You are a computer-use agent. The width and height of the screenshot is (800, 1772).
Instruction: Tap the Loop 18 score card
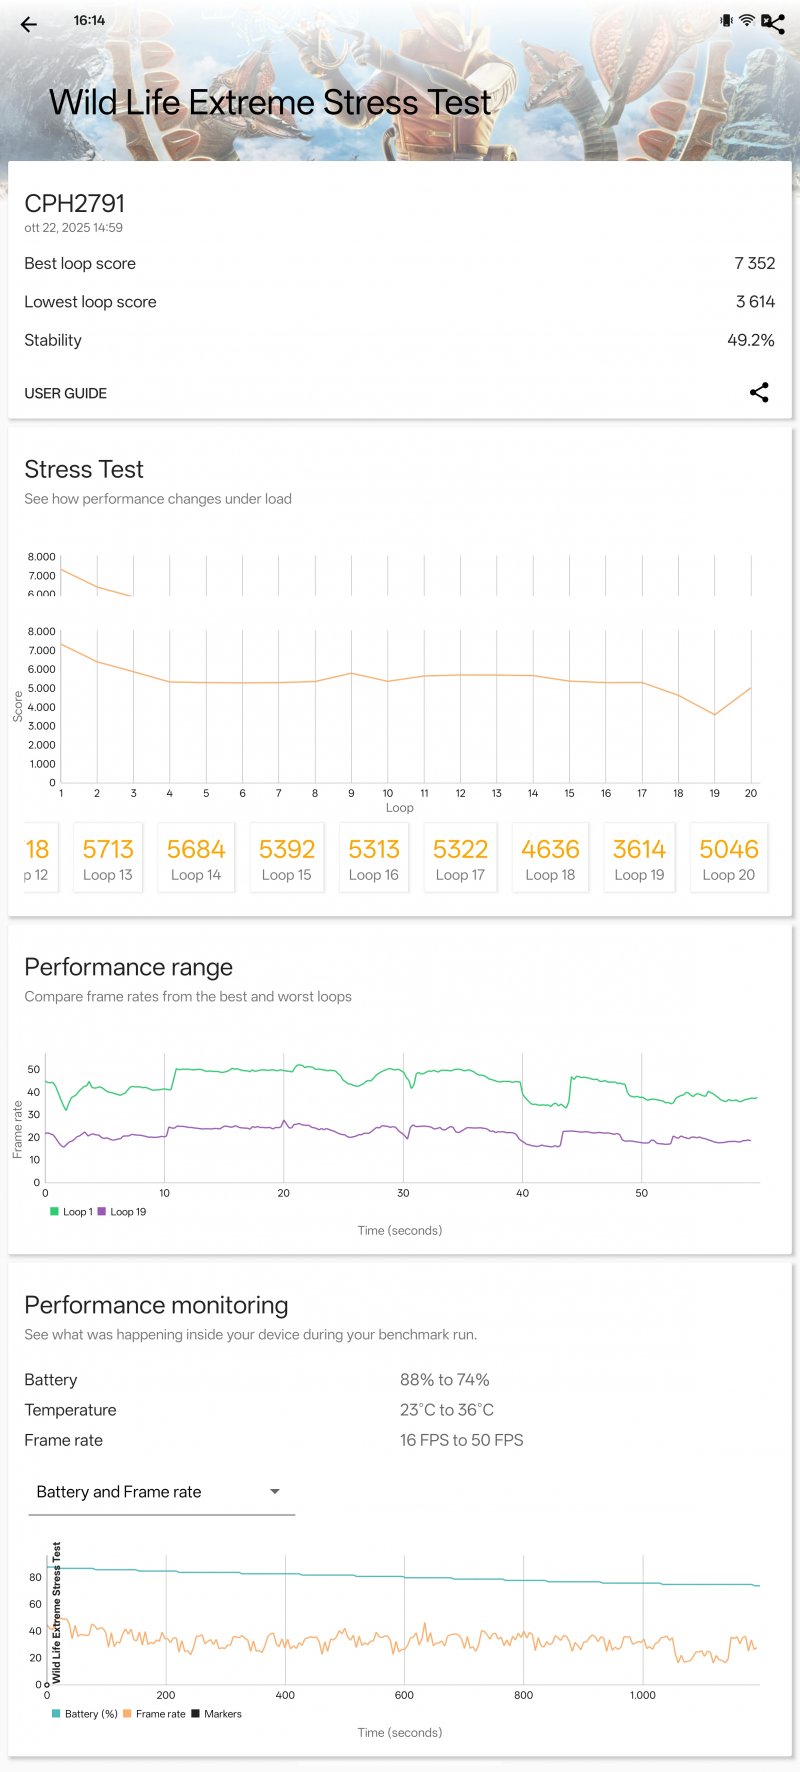(550, 858)
